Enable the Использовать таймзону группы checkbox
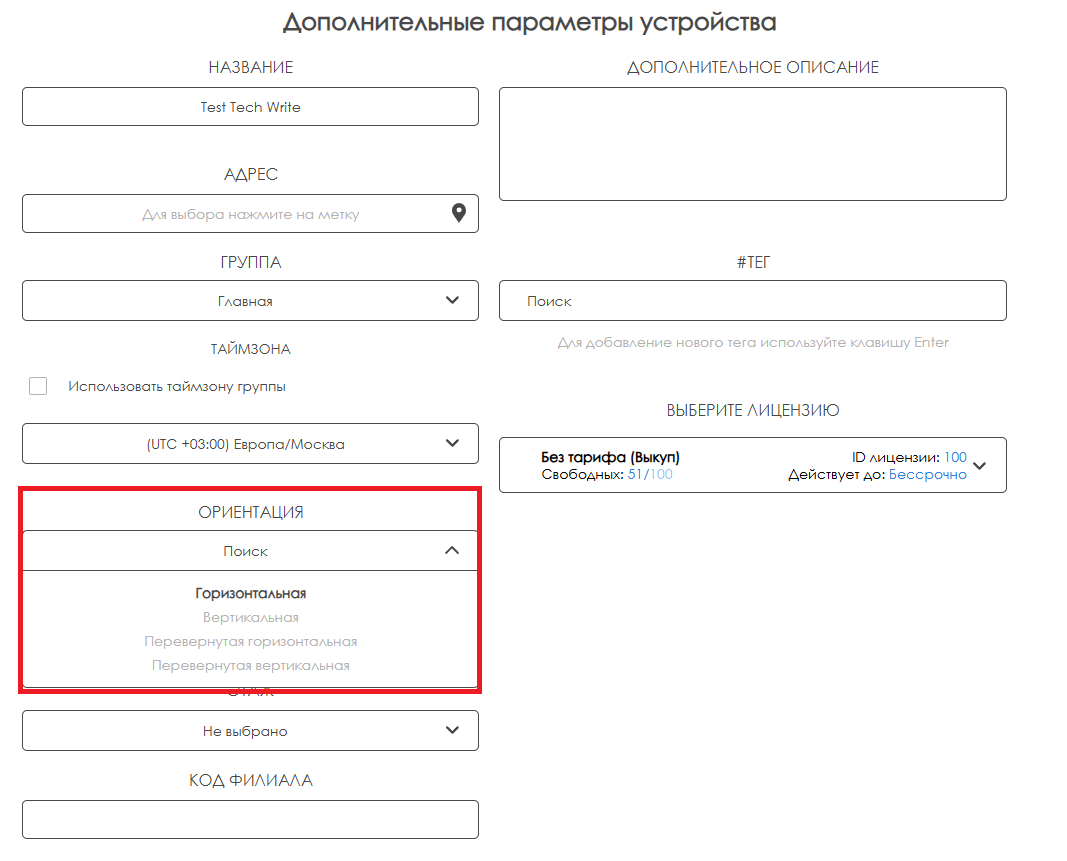 (x=38, y=386)
